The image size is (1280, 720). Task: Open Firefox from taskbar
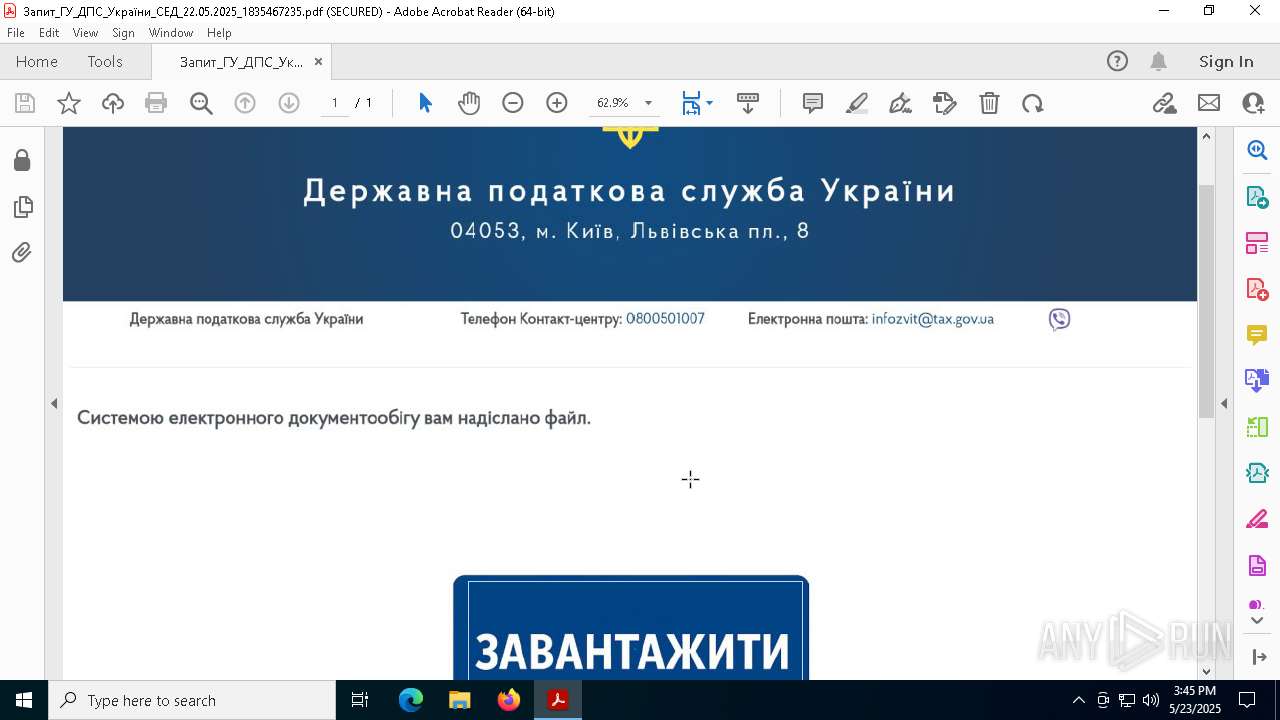tap(509, 700)
